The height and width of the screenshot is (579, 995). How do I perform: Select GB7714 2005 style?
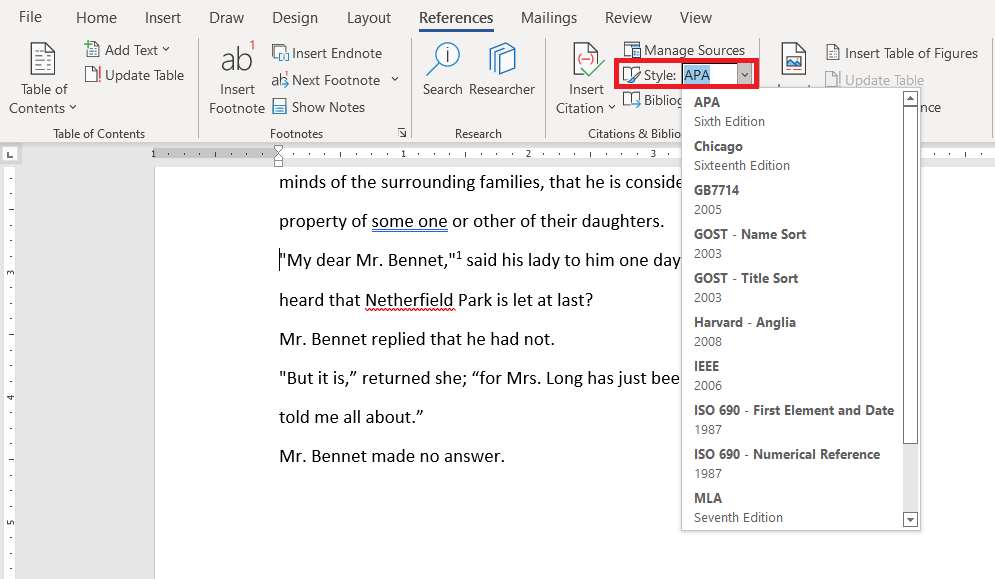click(x=792, y=199)
